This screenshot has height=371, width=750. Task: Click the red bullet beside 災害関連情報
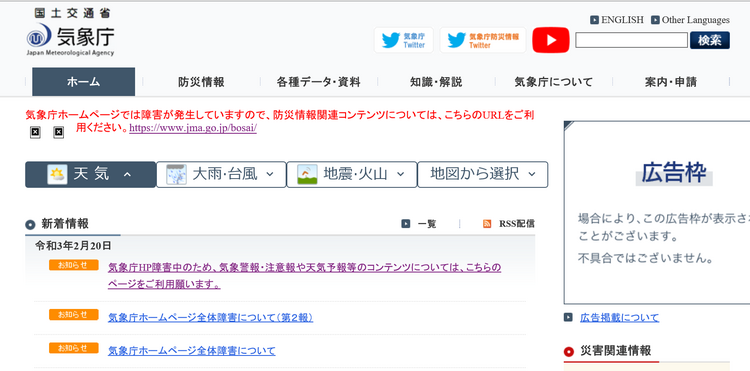569,352
